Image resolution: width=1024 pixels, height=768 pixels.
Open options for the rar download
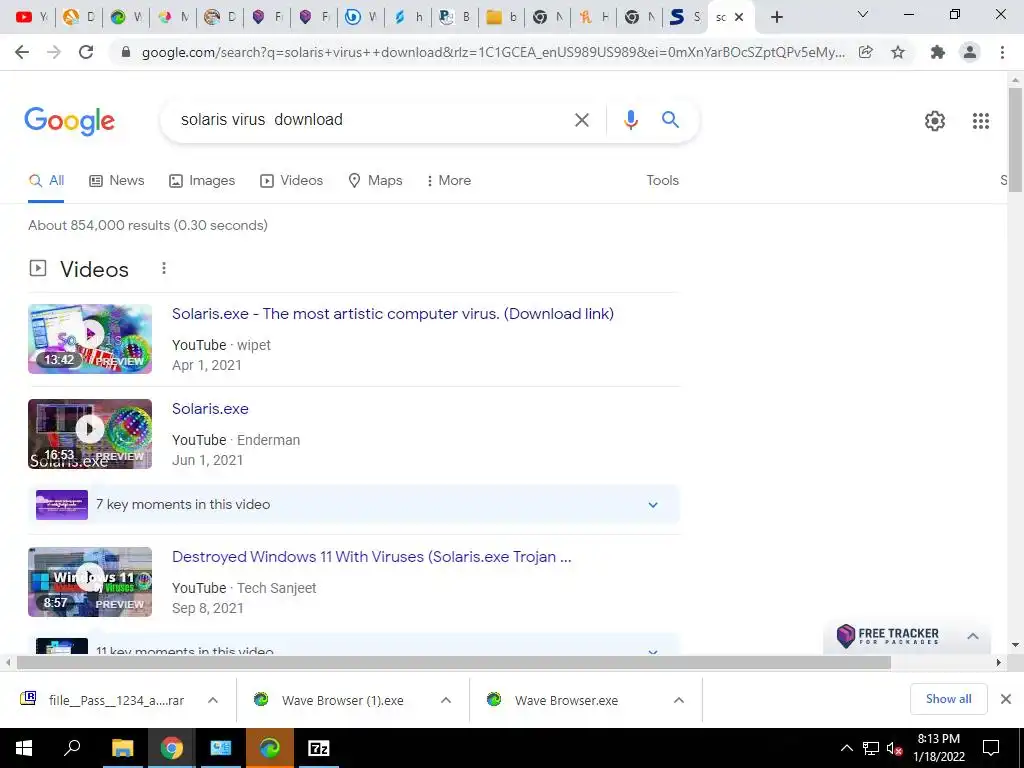coord(212,700)
